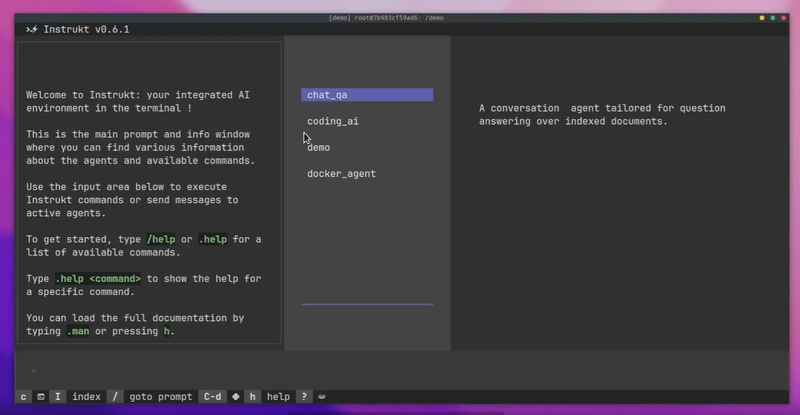Click the '?' key hint in footer
This screenshot has width=800, height=415.
click(x=304, y=397)
